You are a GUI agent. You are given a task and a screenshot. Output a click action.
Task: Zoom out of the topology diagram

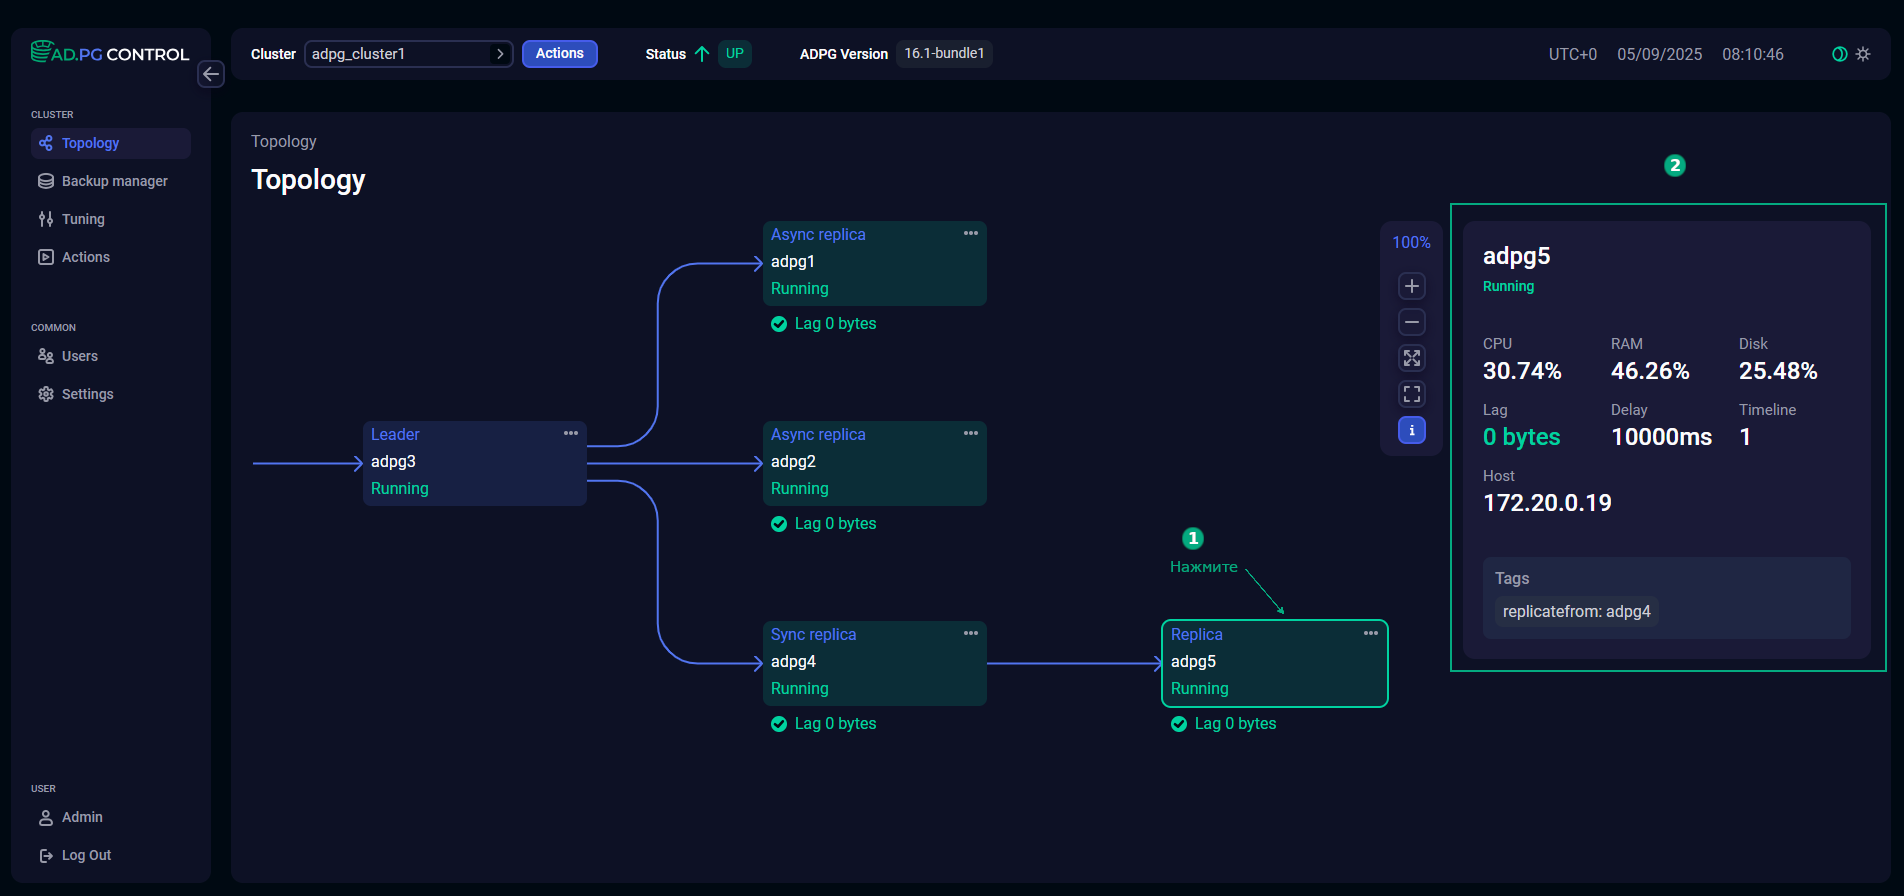pos(1411,322)
